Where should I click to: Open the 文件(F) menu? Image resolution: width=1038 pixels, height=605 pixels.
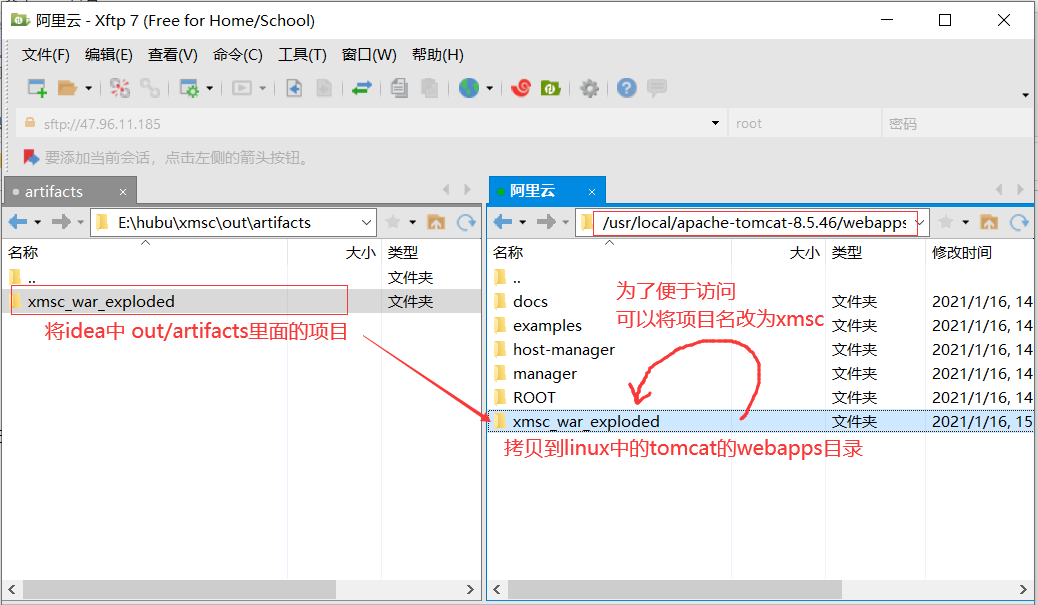tap(46, 55)
